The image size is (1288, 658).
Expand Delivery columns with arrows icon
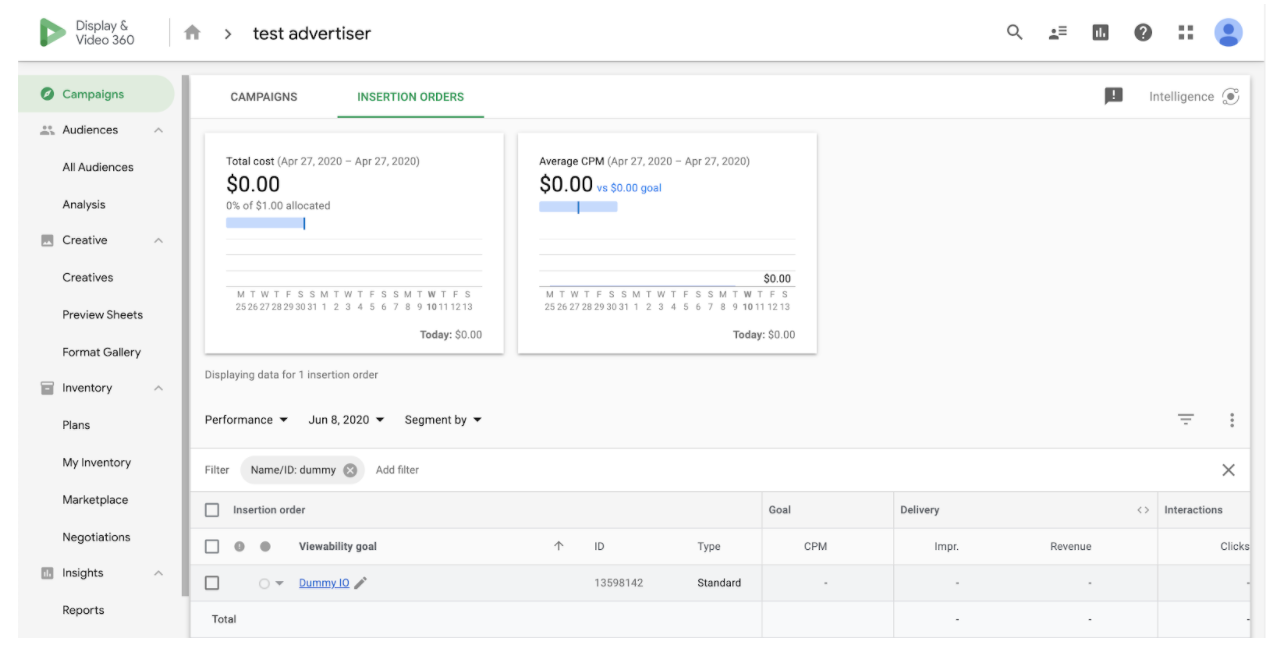point(1143,510)
